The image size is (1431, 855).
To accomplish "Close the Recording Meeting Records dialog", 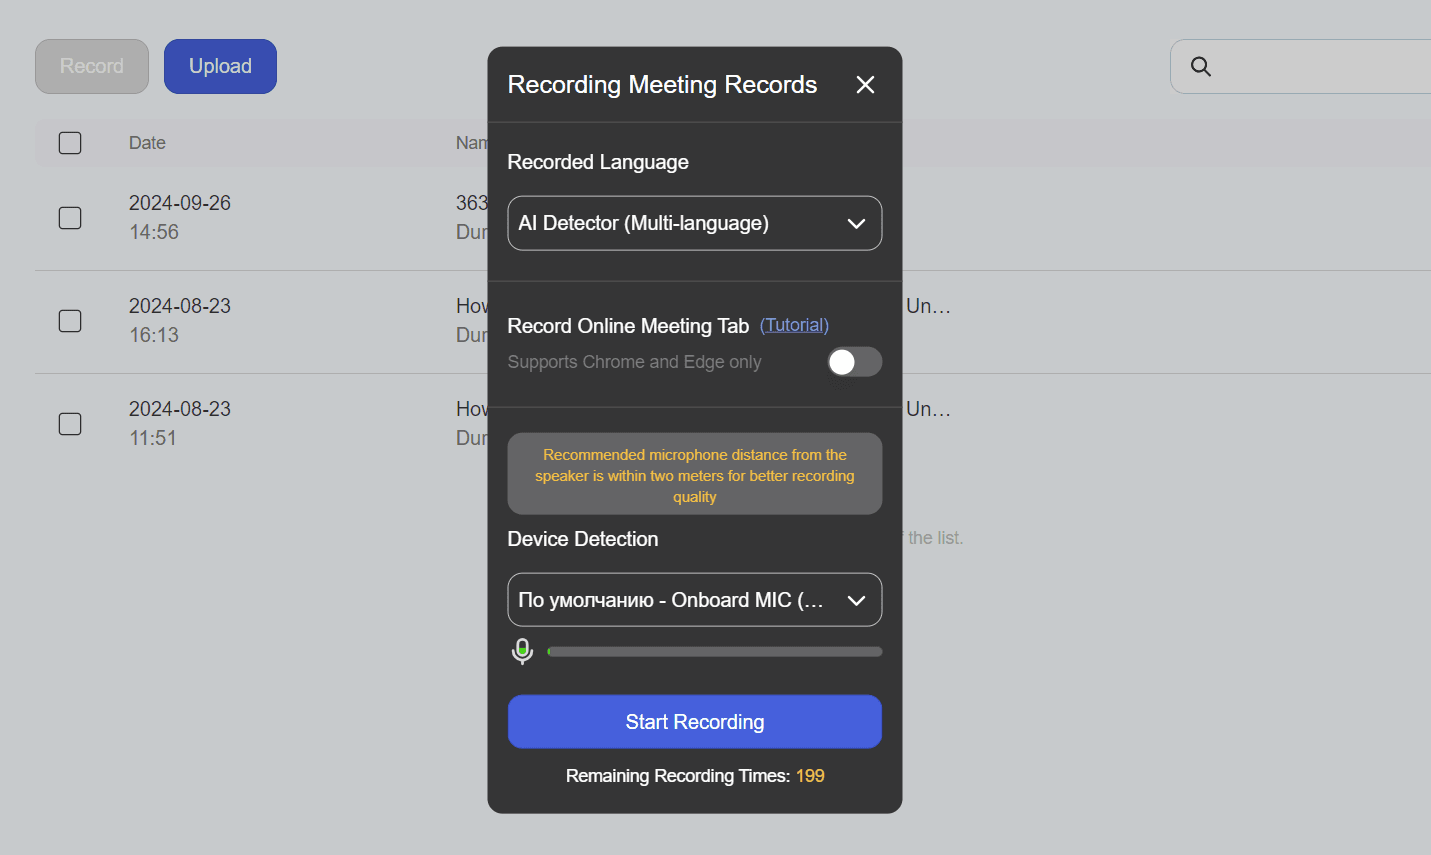I will pyautogui.click(x=865, y=85).
